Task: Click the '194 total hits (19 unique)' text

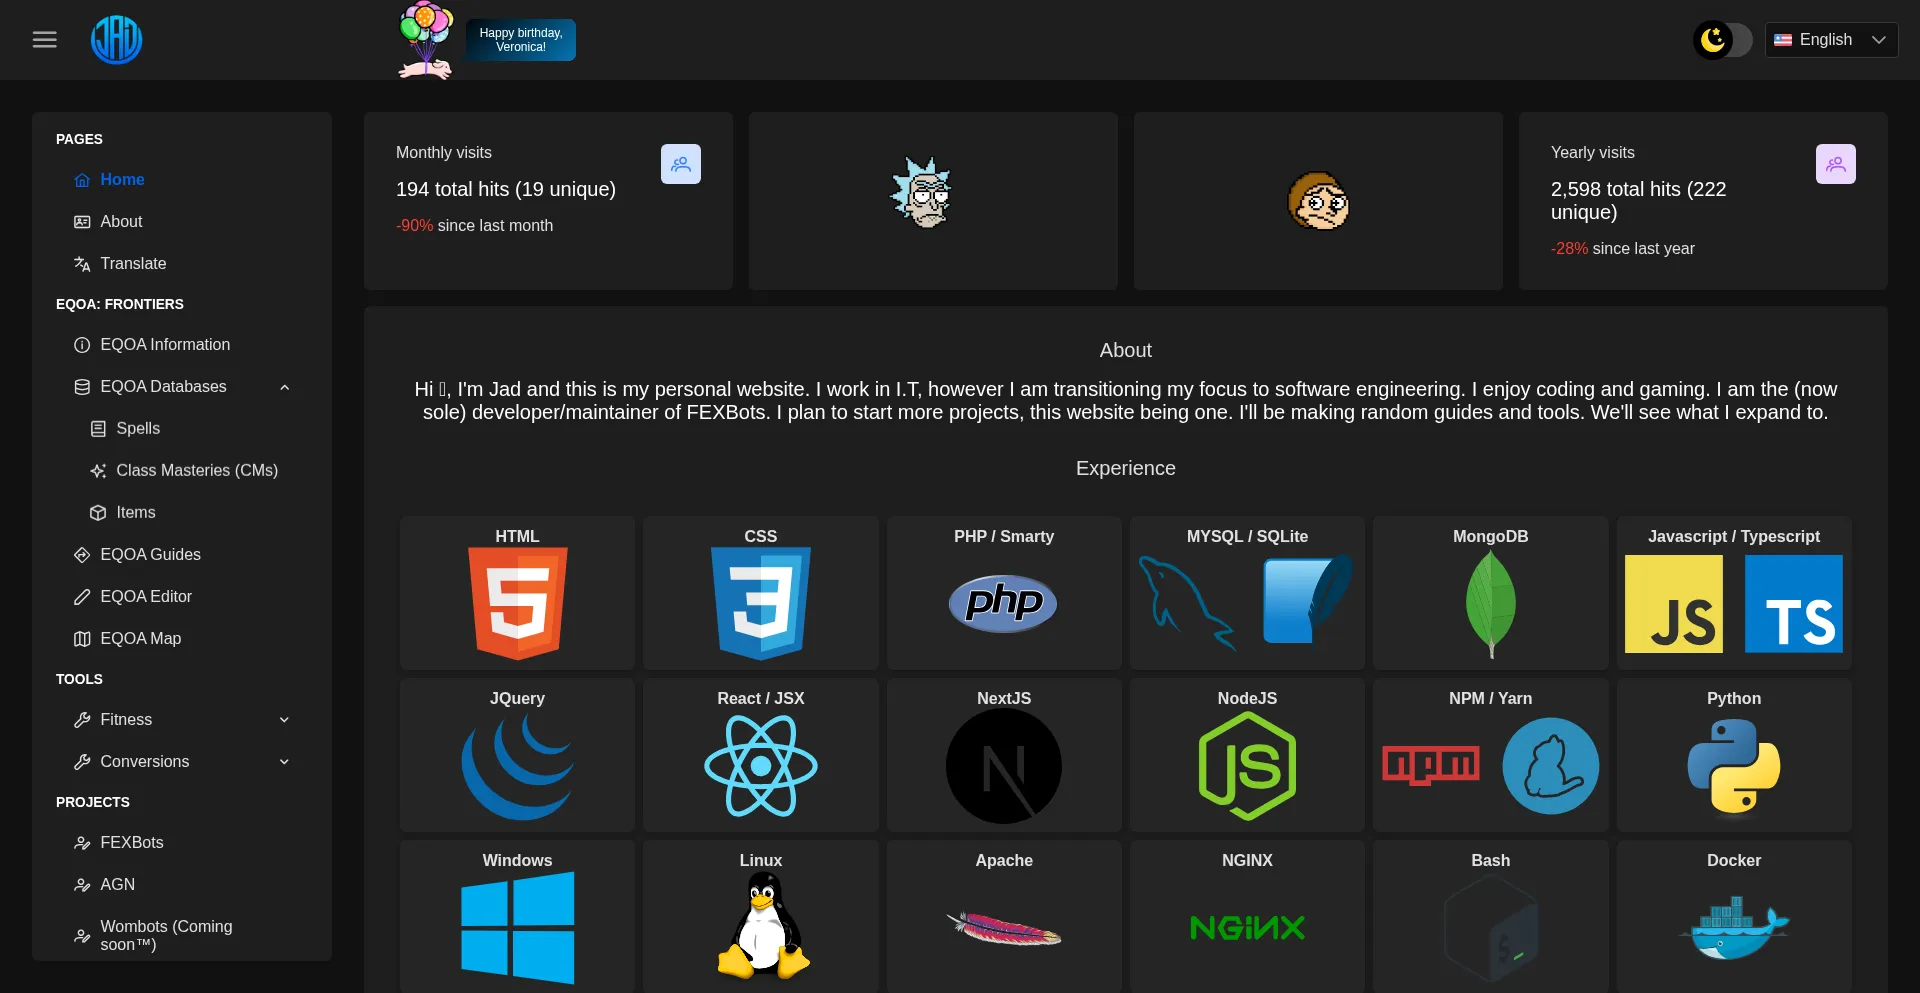Action: pos(506,189)
